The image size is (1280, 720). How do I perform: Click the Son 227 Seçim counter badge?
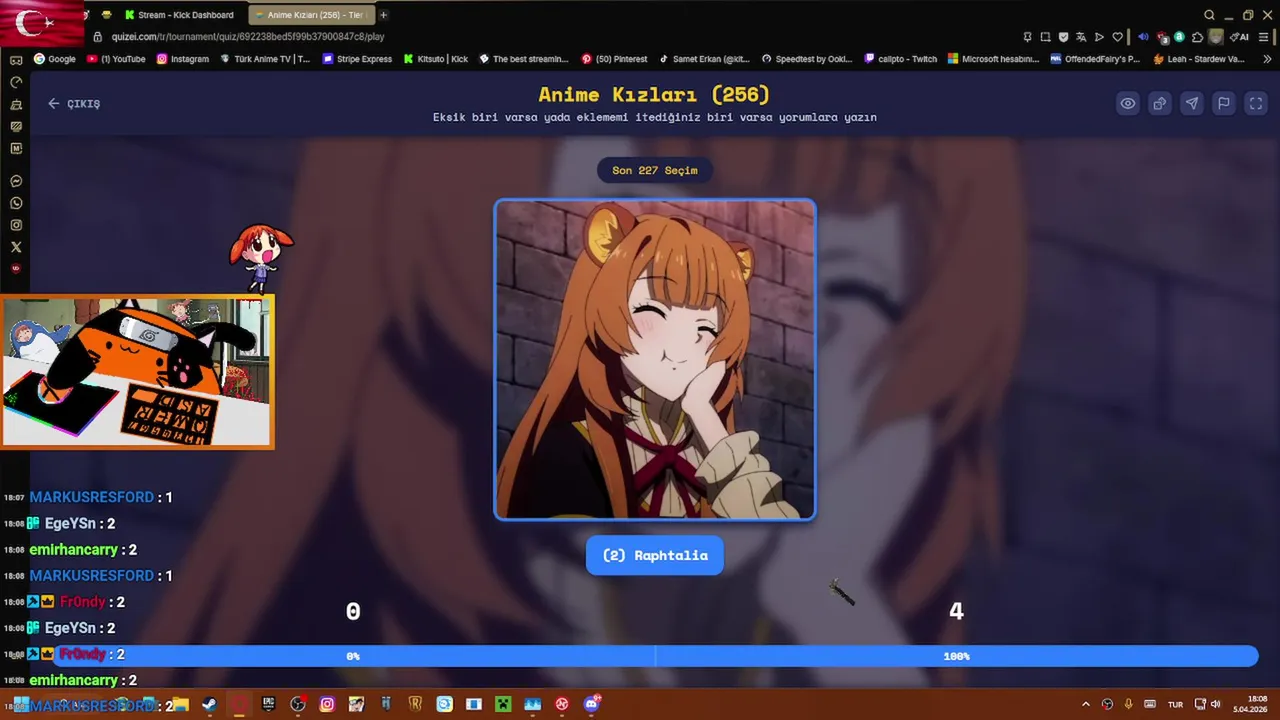pos(655,170)
